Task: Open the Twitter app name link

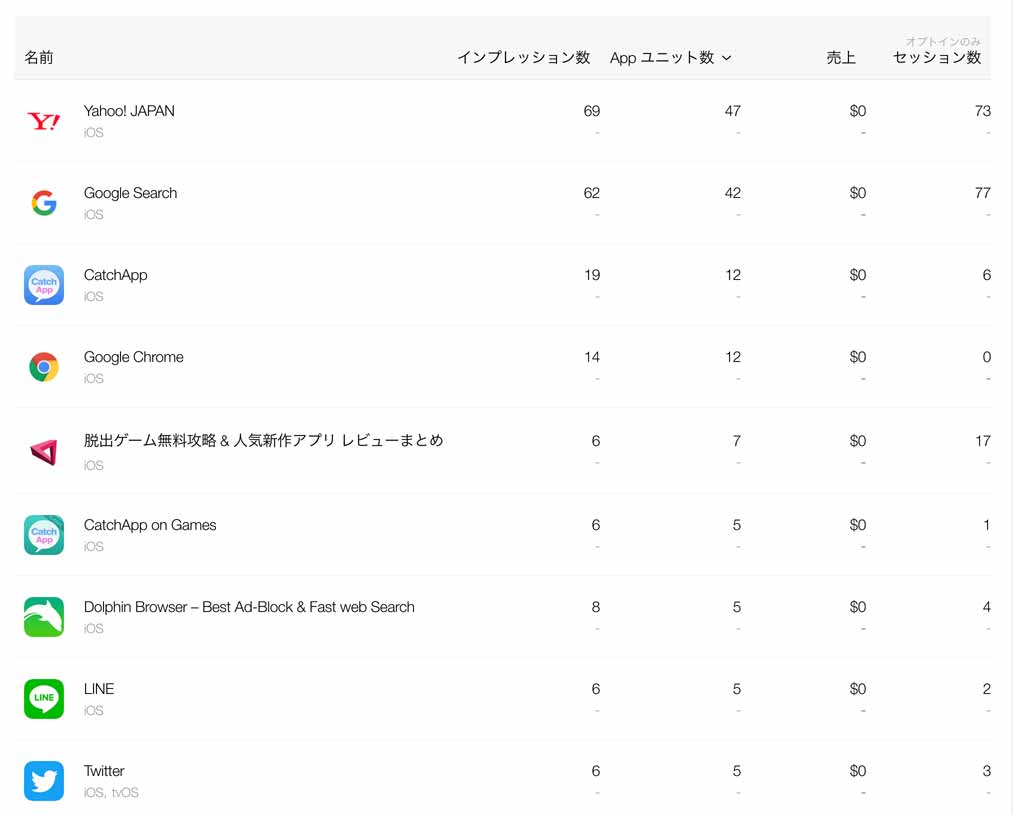Action: [104, 771]
